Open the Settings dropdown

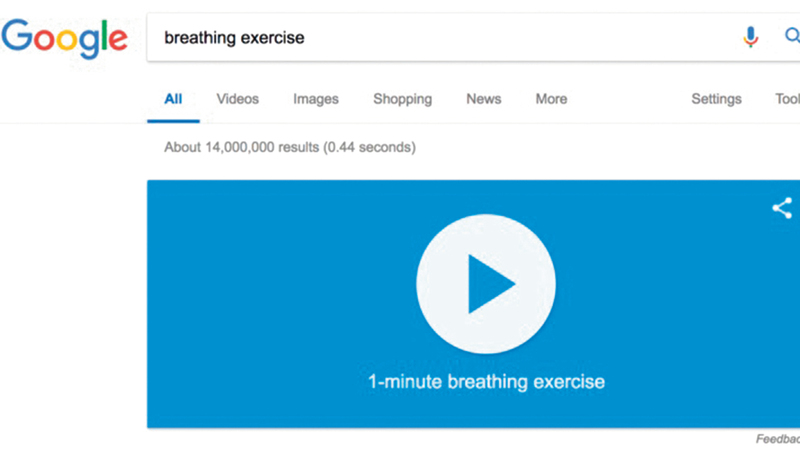tap(716, 99)
